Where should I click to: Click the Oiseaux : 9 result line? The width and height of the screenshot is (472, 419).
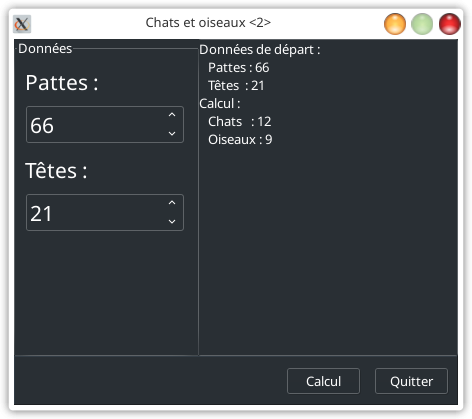[240, 140]
